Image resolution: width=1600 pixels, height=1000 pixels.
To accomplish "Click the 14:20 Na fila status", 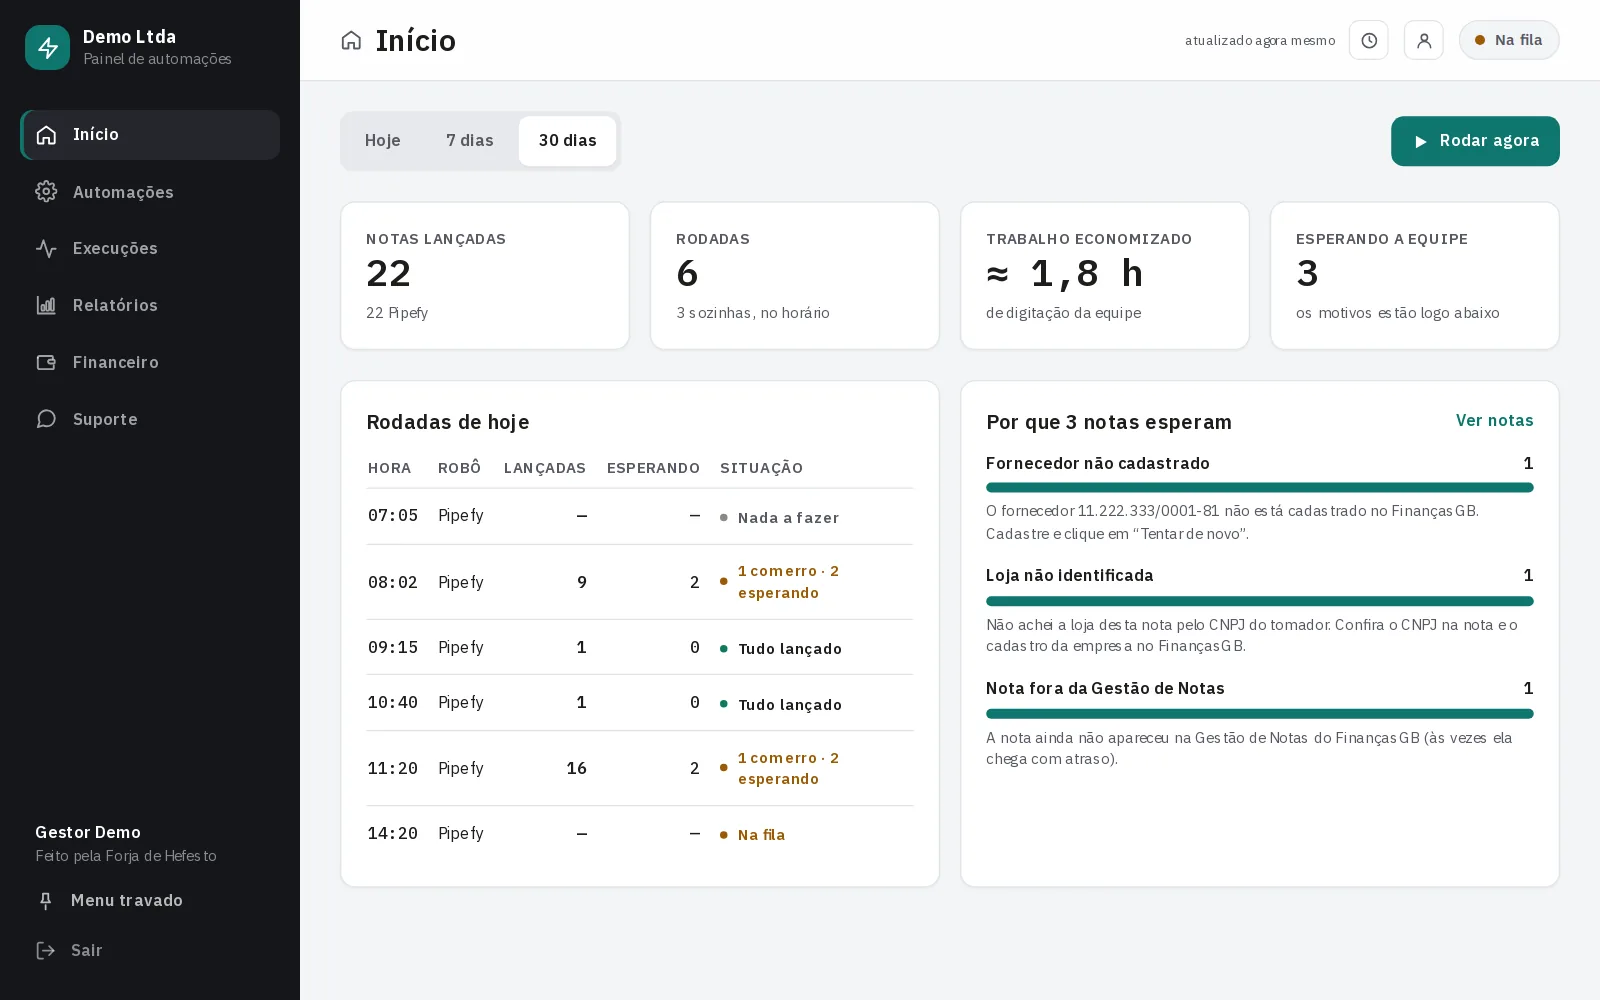I will click(x=753, y=835).
